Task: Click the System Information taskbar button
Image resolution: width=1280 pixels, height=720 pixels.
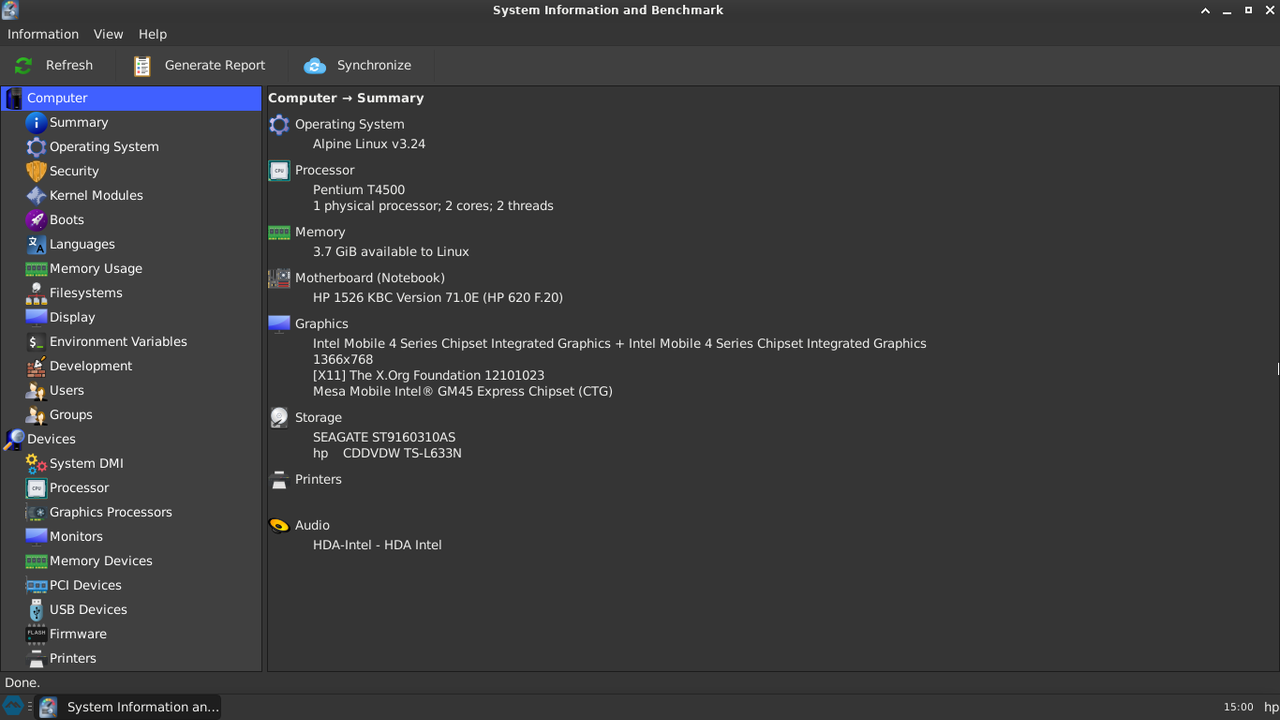Action: (x=128, y=707)
